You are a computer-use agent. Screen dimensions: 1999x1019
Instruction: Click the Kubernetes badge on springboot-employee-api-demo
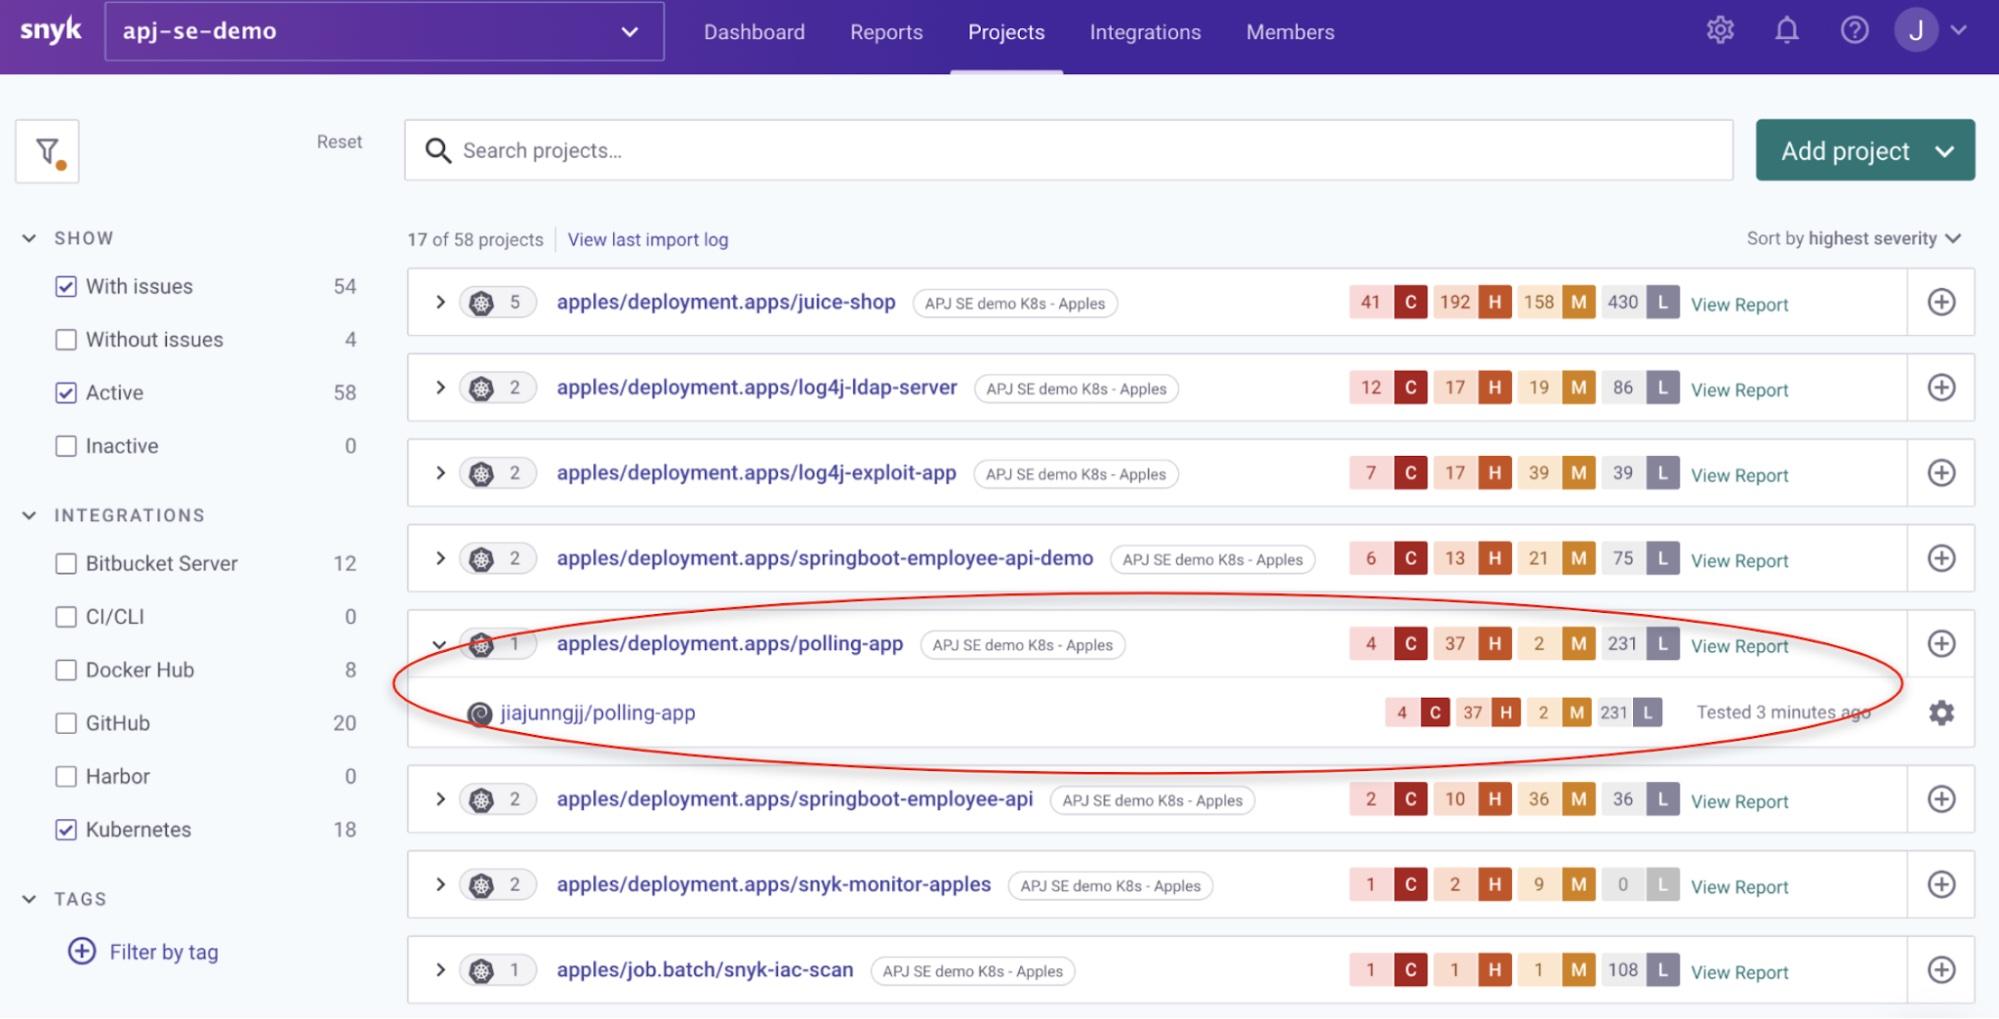497,558
